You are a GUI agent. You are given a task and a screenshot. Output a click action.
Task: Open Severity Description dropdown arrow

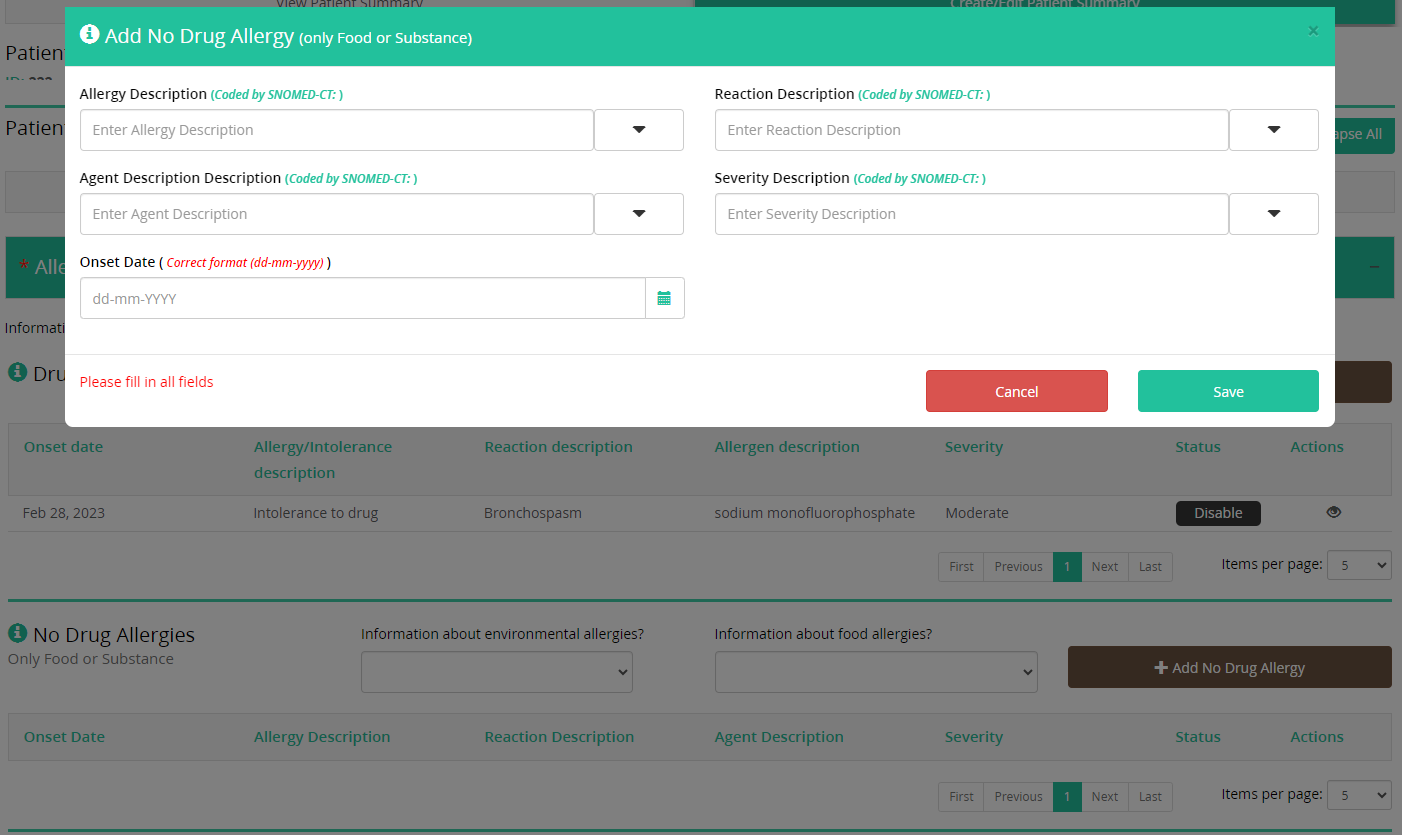coord(1273,214)
